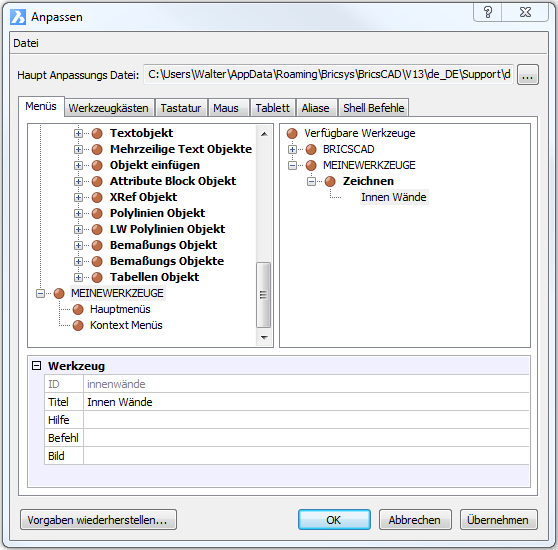Switch to the Tastatur tab

click(181, 108)
